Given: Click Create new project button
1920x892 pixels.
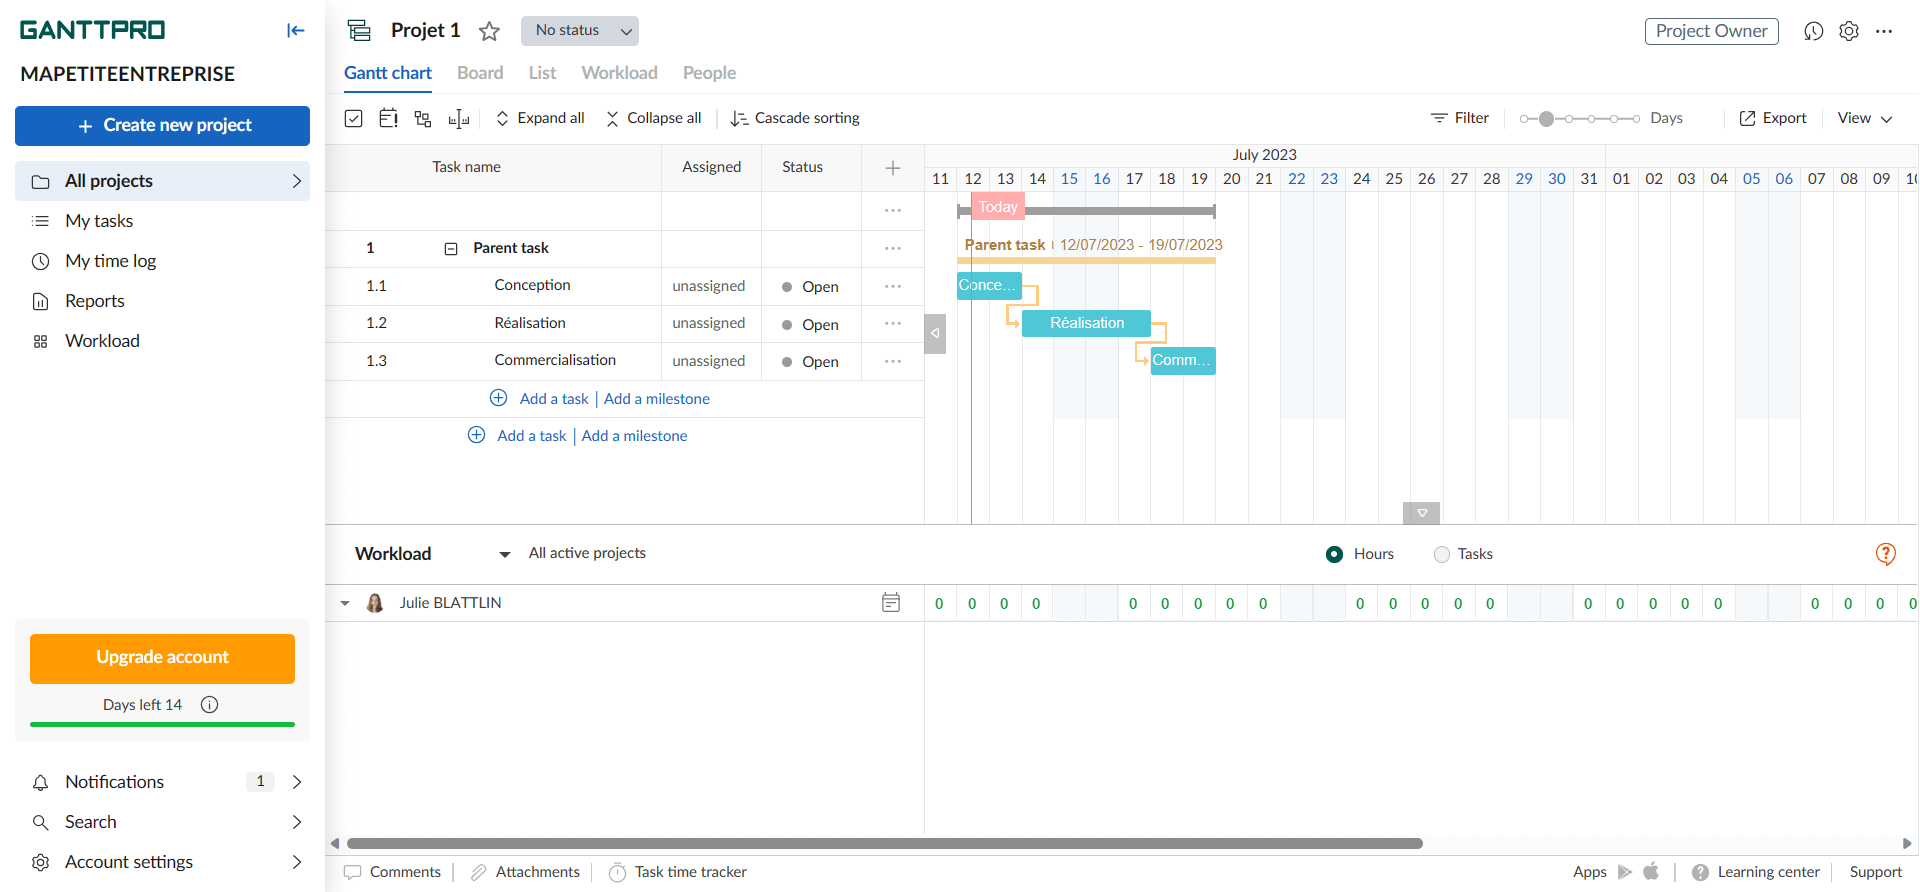Looking at the screenshot, I should [x=162, y=126].
